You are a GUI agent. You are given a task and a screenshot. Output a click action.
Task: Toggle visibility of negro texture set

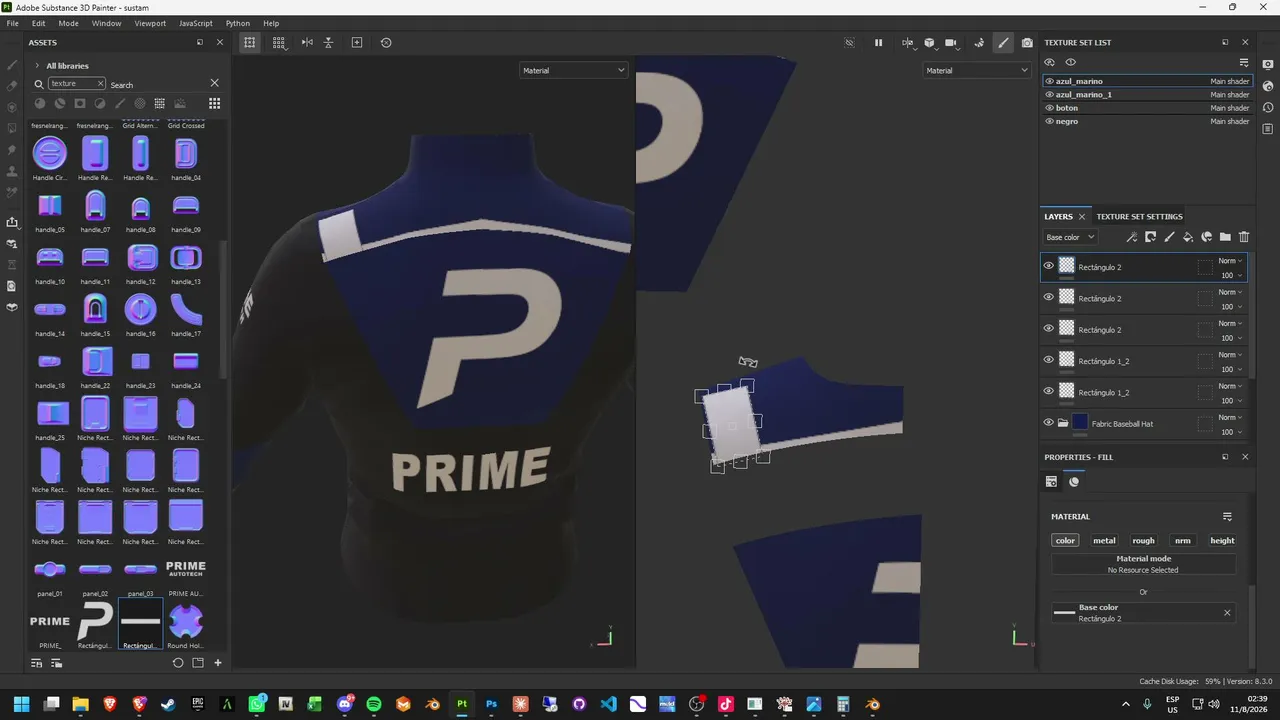pos(1049,121)
